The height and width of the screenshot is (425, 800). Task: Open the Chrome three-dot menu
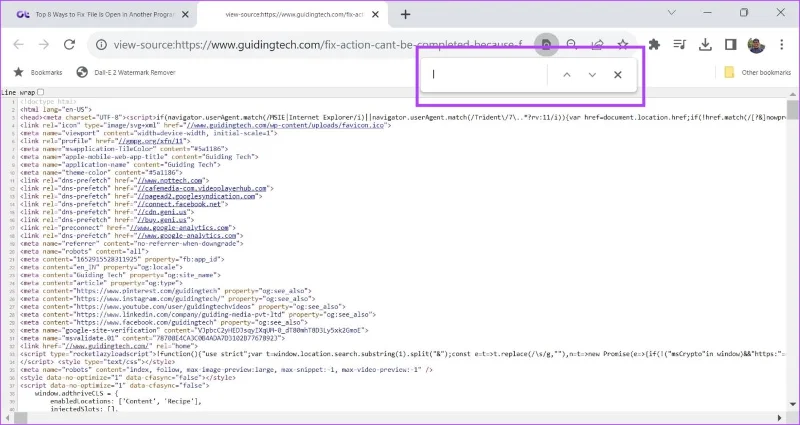782,44
